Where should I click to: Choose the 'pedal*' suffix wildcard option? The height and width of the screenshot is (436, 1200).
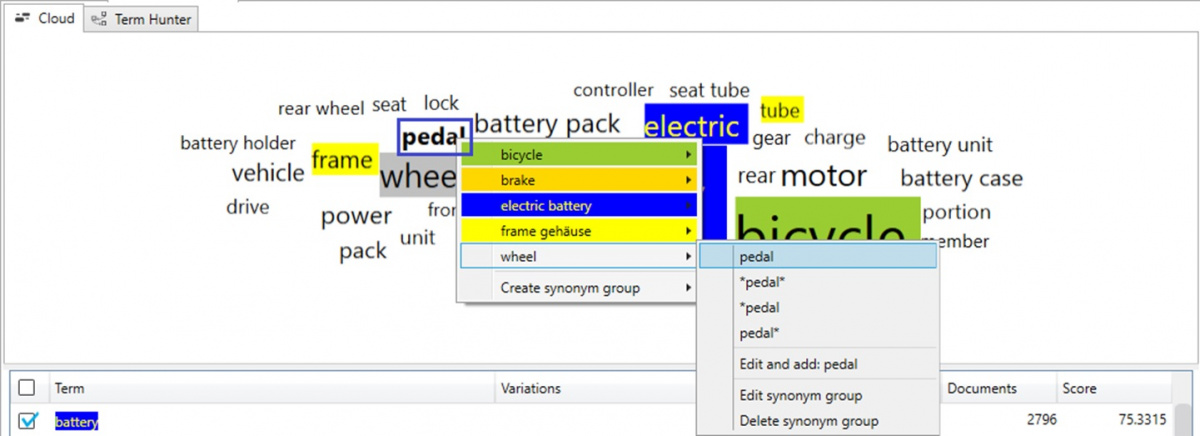click(x=818, y=332)
